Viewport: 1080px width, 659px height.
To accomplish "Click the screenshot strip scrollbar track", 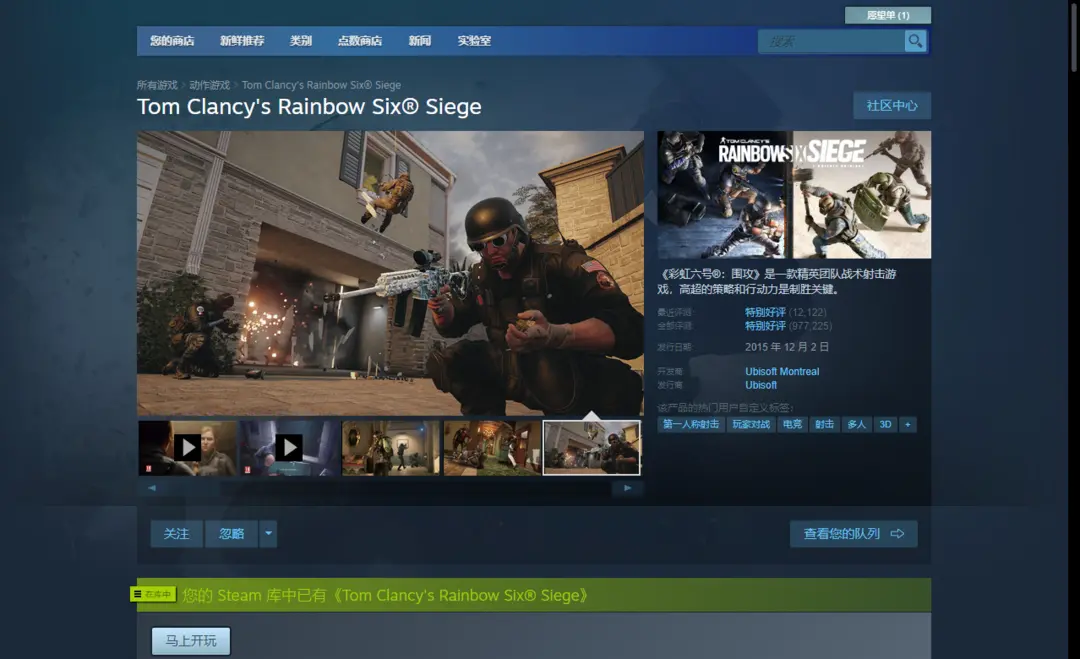I will point(390,488).
